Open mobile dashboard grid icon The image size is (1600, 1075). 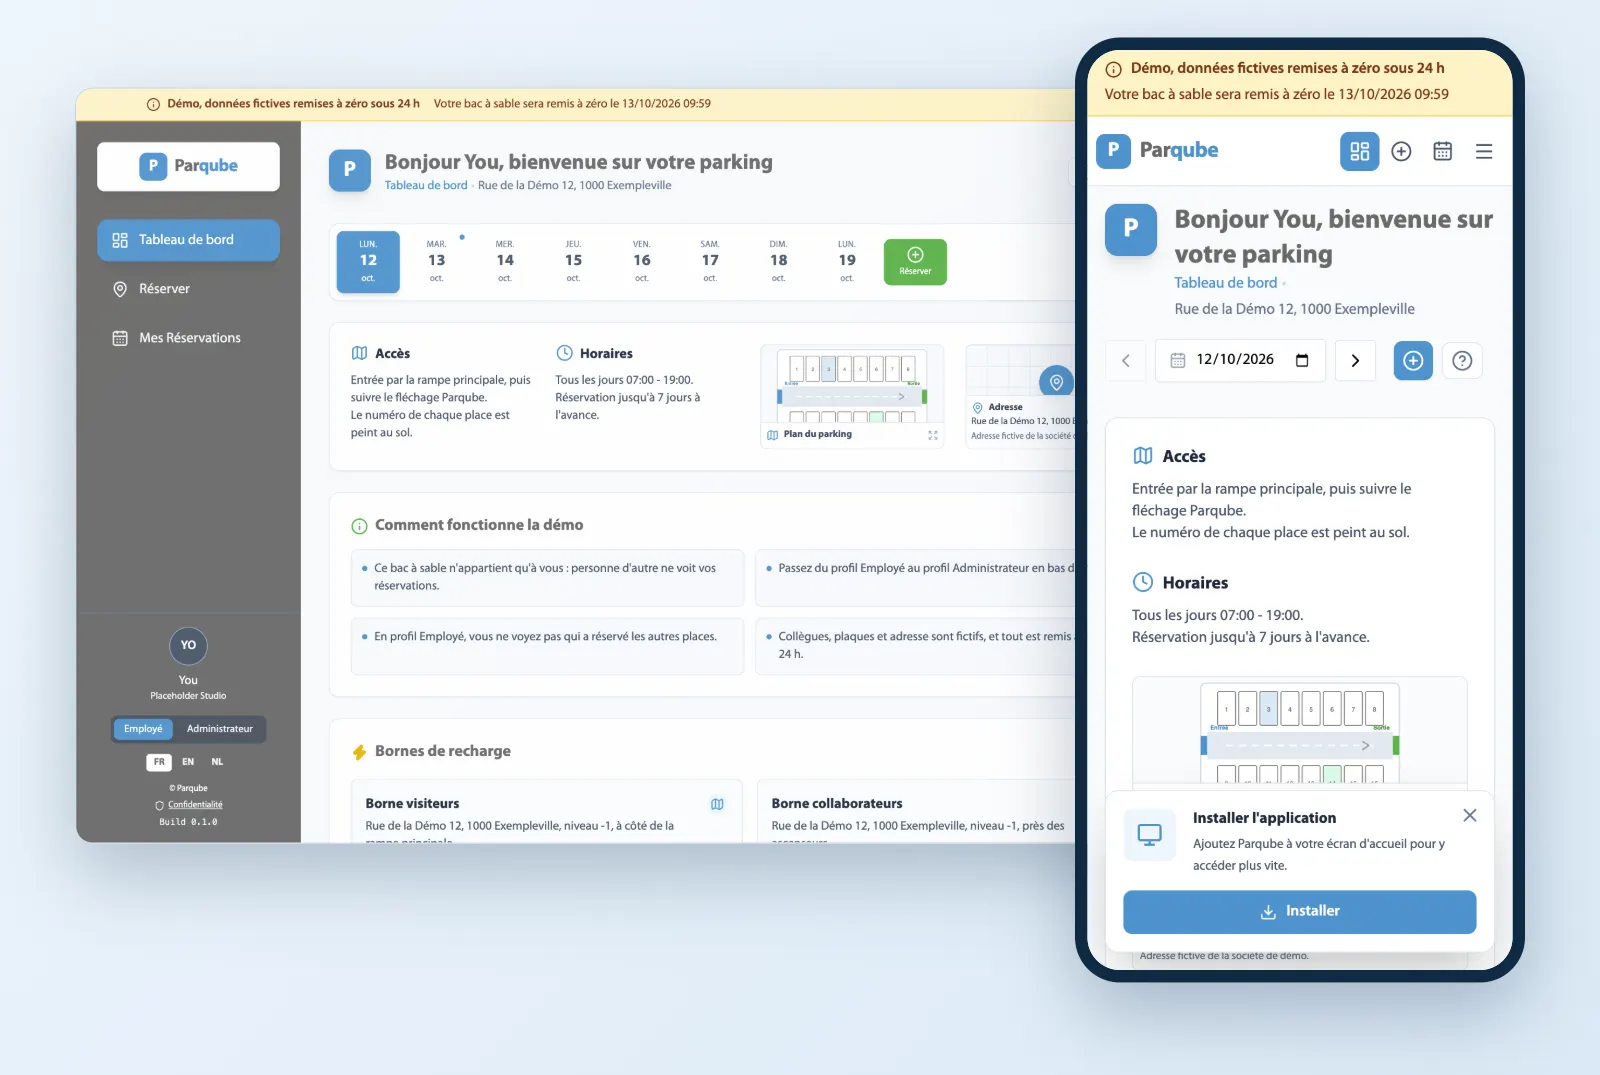coord(1359,151)
